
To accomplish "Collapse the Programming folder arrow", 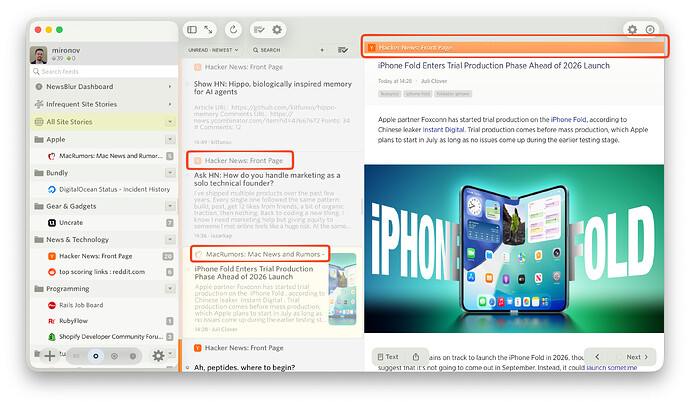I will (170, 289).
